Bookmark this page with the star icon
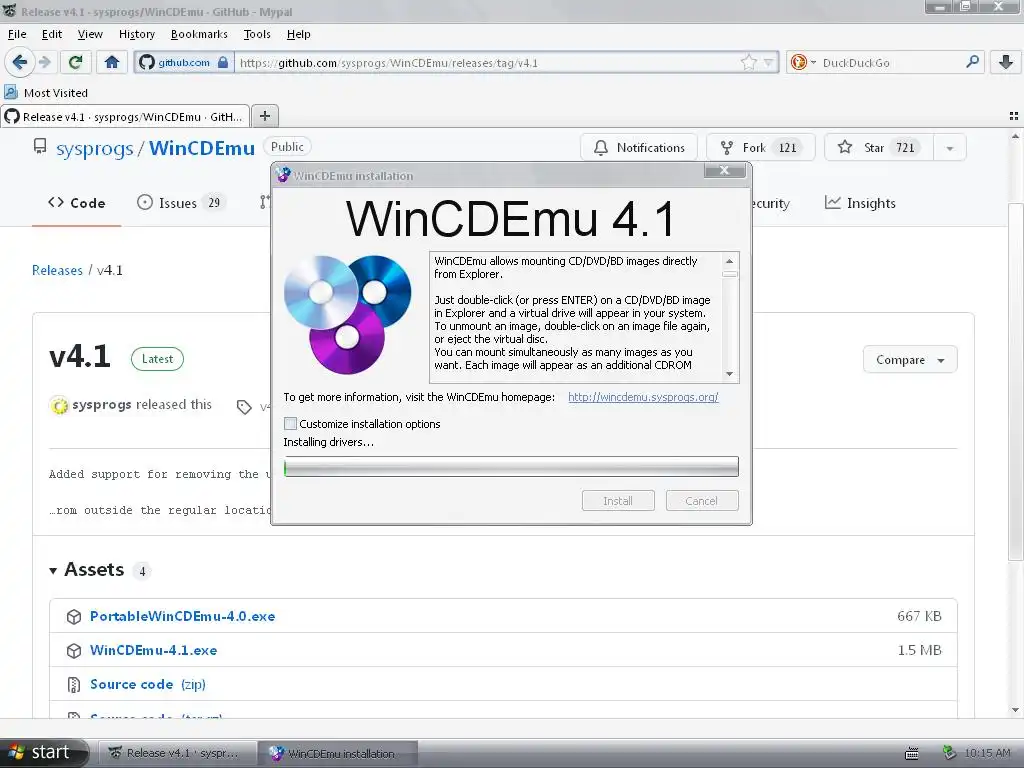The width and height of the screenshot is (1024, 768). click(x=748, y=63)
